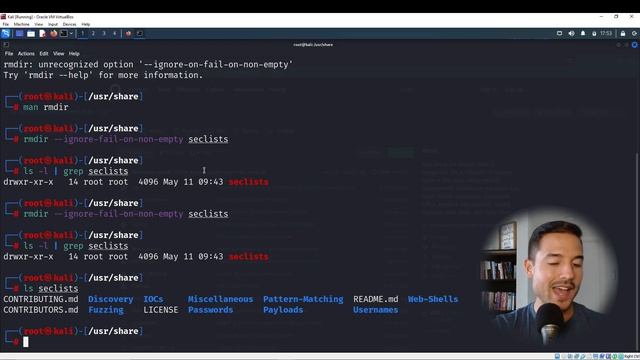Open the VirtualBox Machine menu
Viewport: 640px width, 360px height.
pos(22,24)
